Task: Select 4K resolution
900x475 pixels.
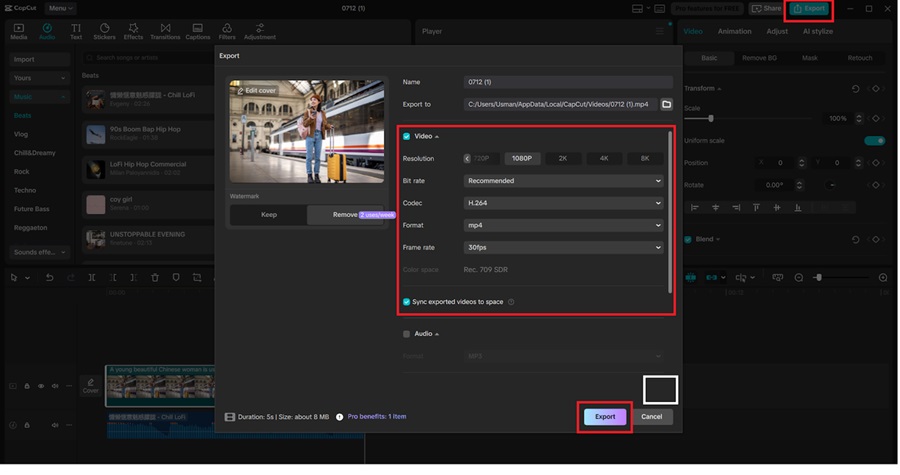Action: pos(604,158)
